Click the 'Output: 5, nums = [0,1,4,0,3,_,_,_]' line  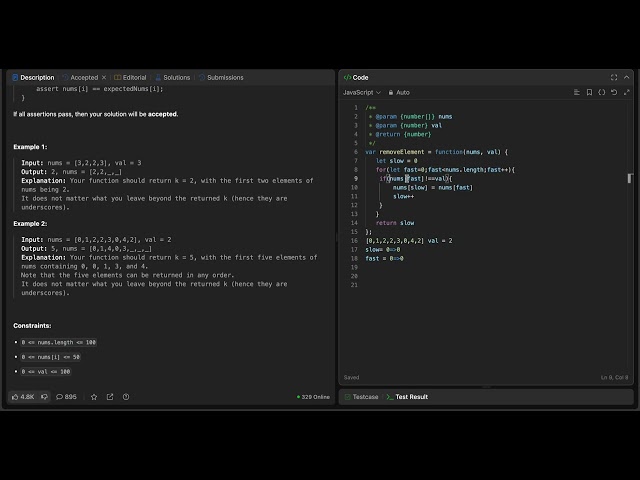pyautogui.click(x=87, y=249)
